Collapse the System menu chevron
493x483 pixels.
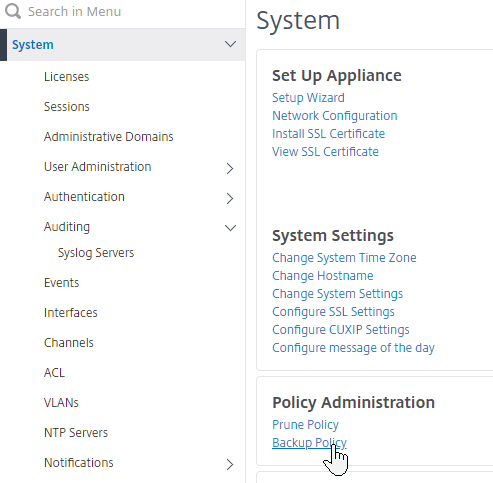[x=230, y=44]
